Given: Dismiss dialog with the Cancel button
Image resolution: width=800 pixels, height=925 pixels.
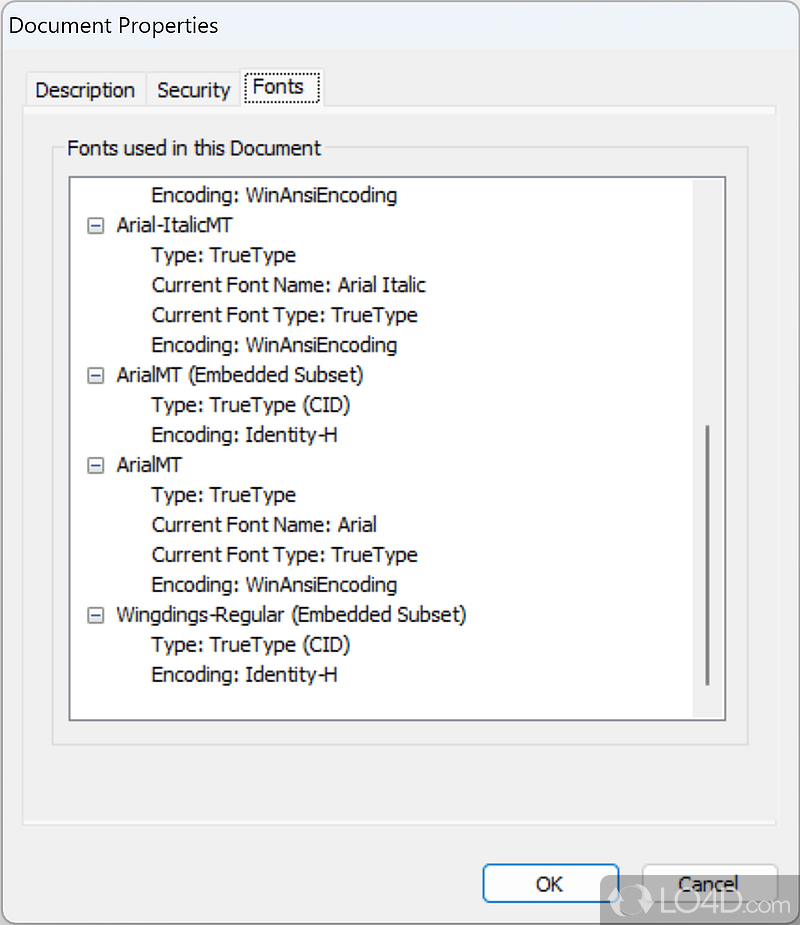Looking at the screenshot, I should point(709,884).
